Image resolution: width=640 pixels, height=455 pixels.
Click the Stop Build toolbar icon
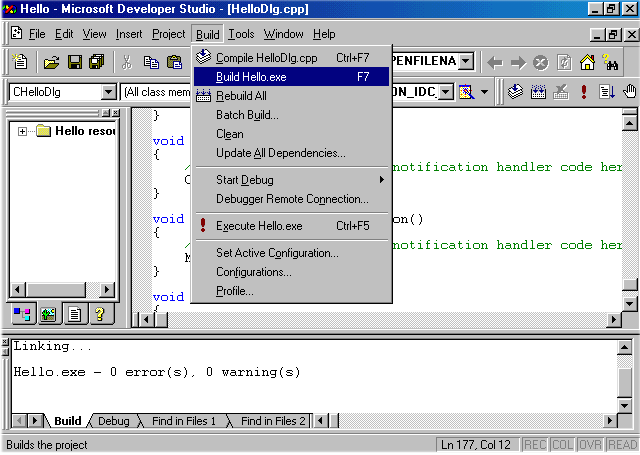(x=561, y=92)
